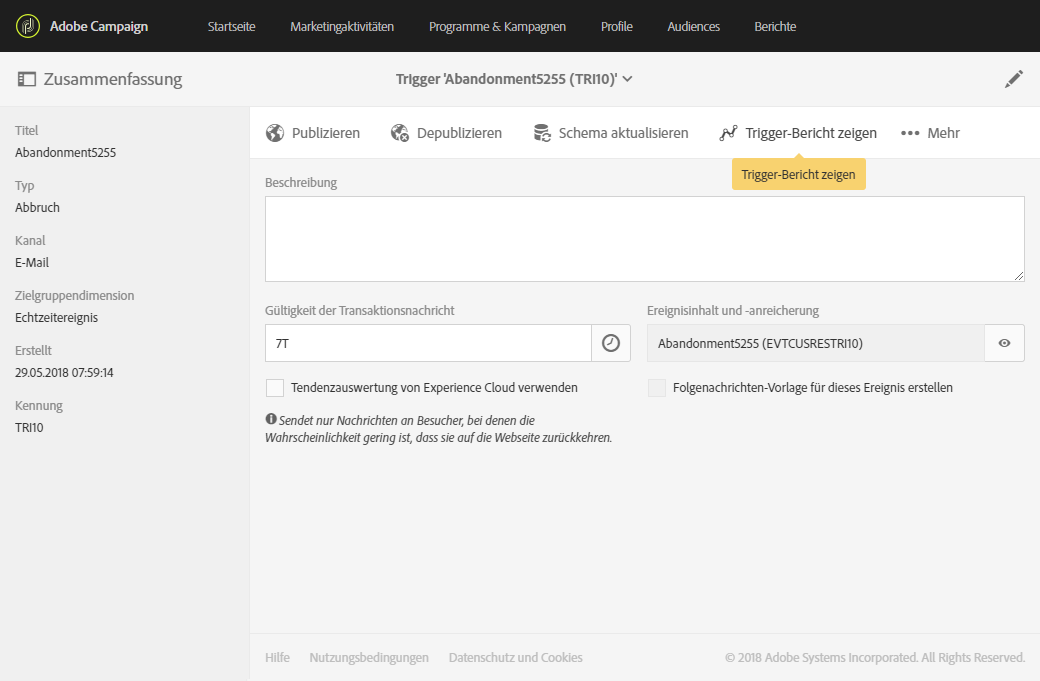1040x681 pixels.
Task: Click the Depublizieren globe icon
Action: pos(400,133)
